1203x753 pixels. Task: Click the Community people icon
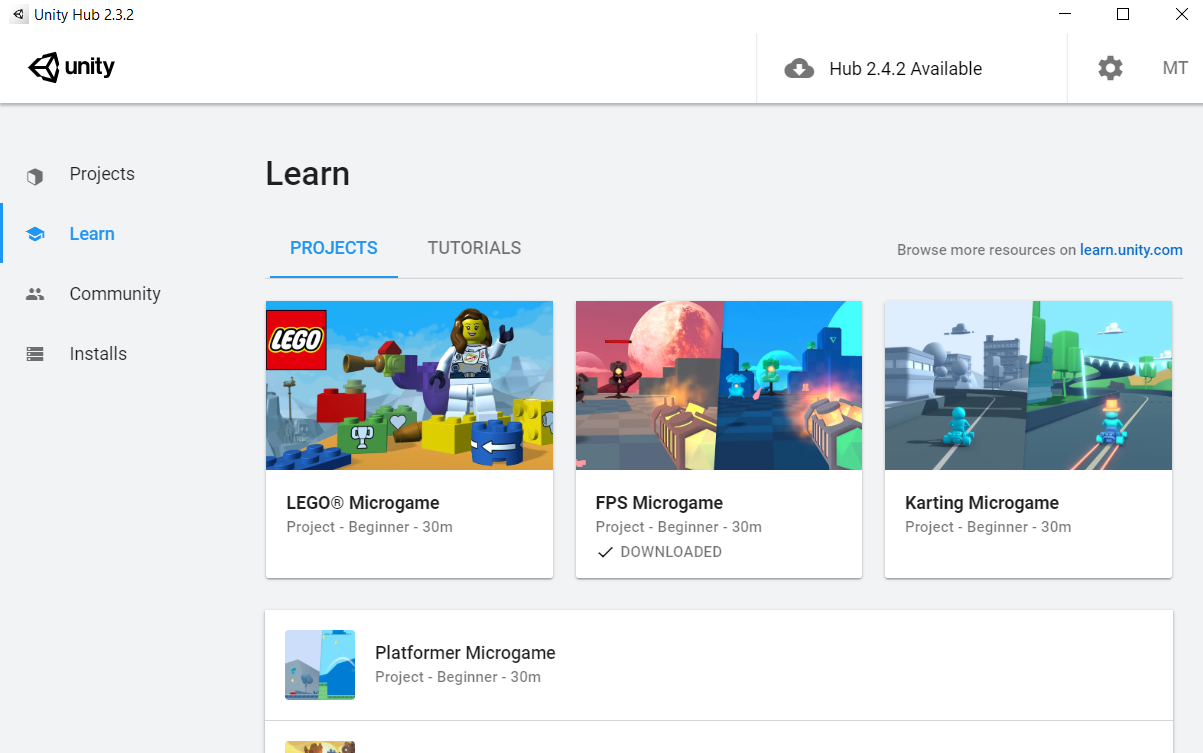coord(35,294)
